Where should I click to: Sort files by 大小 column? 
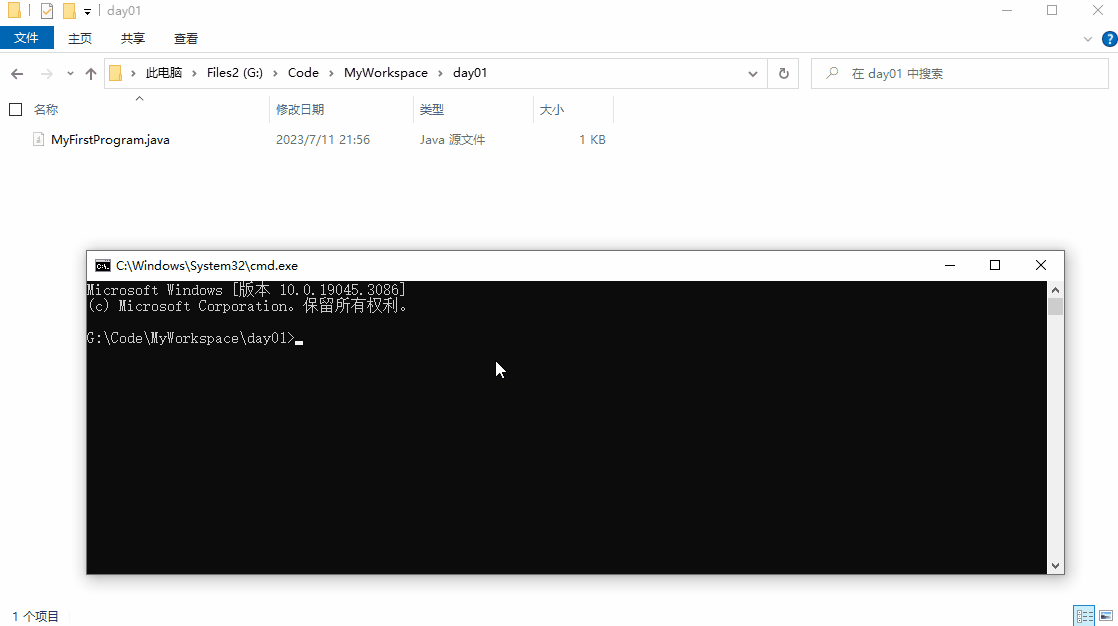(x=552, y=110)
